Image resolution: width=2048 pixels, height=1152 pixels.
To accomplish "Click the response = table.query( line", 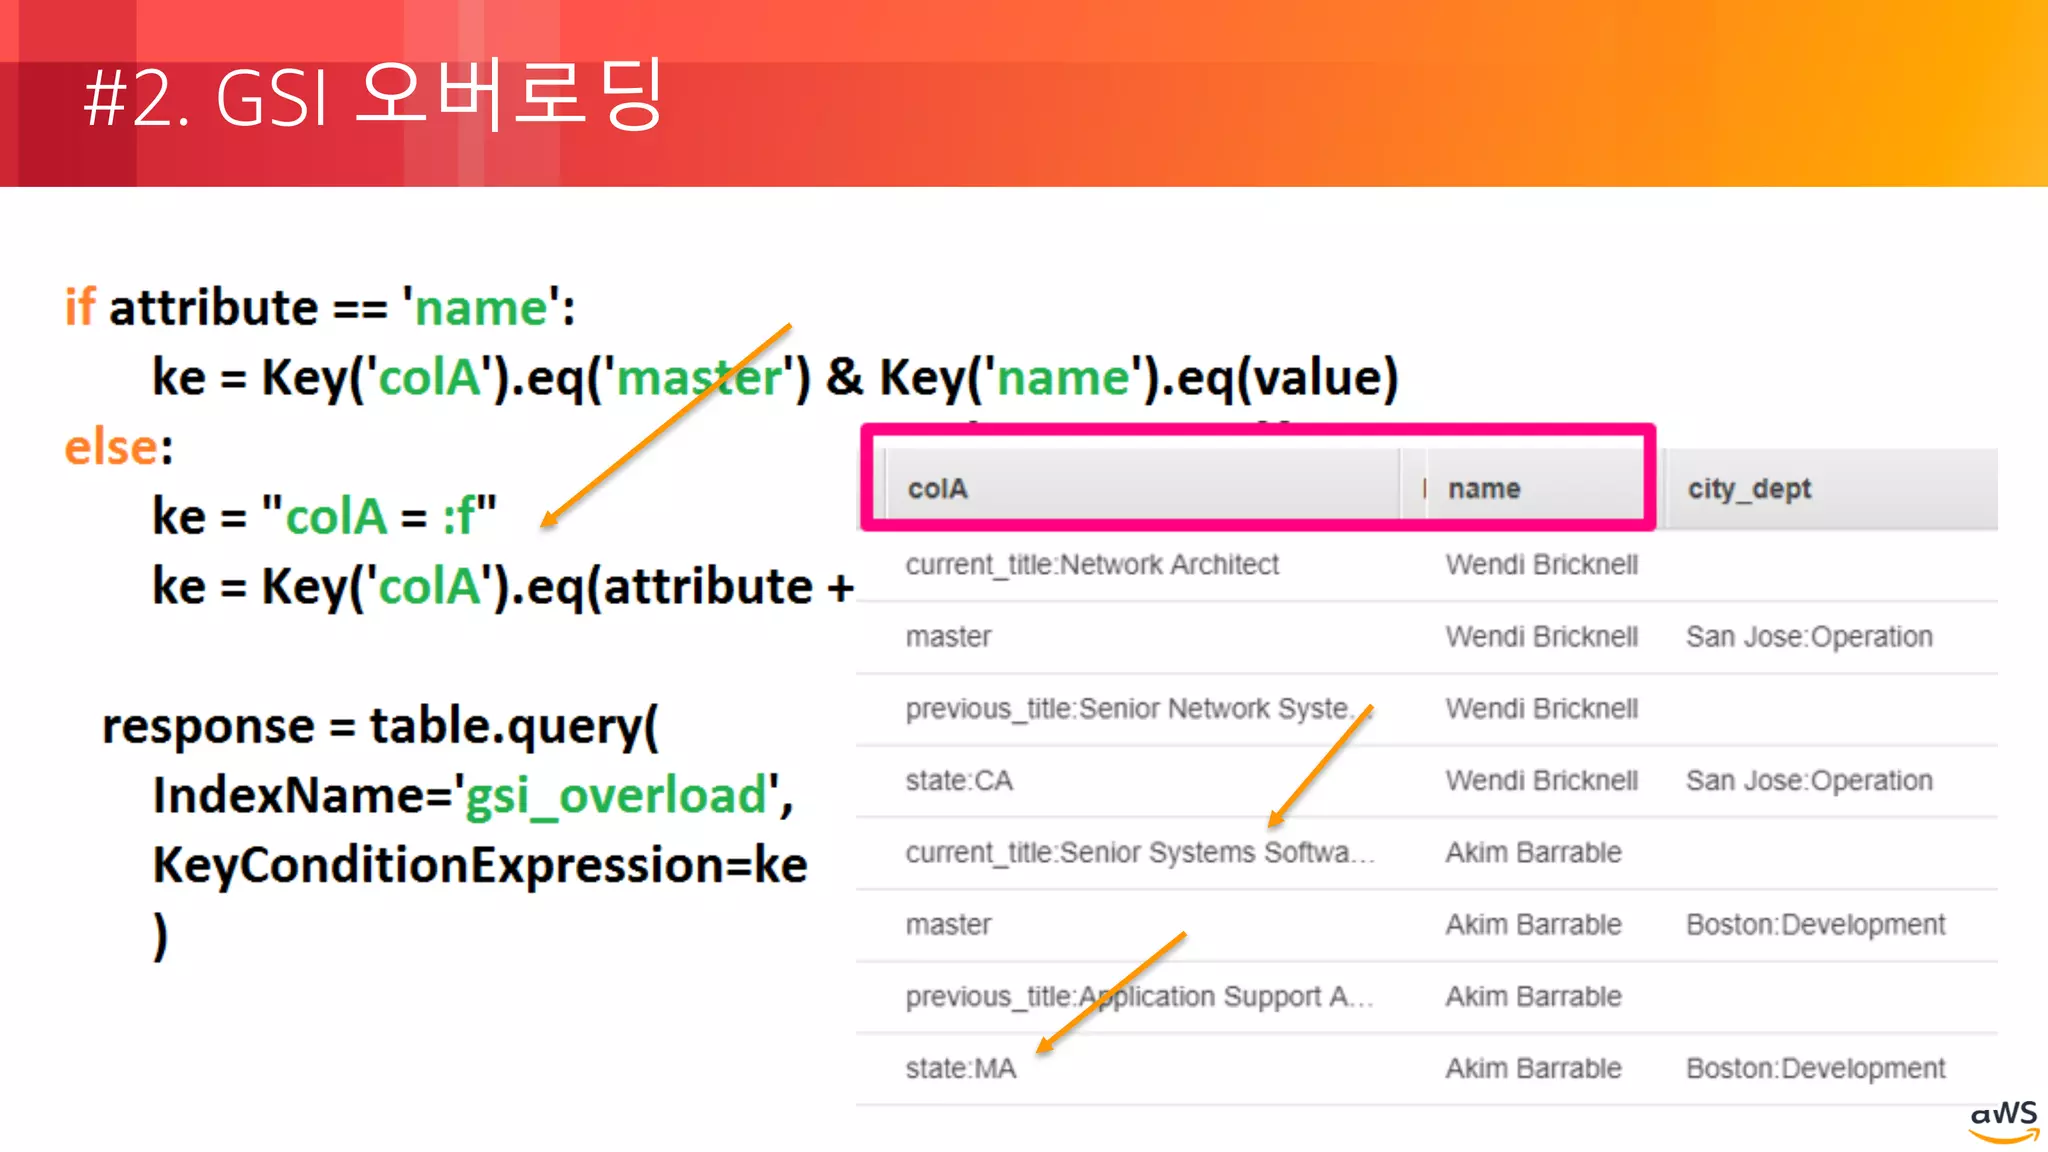I will pyautogui.click(x=380, y=726).
